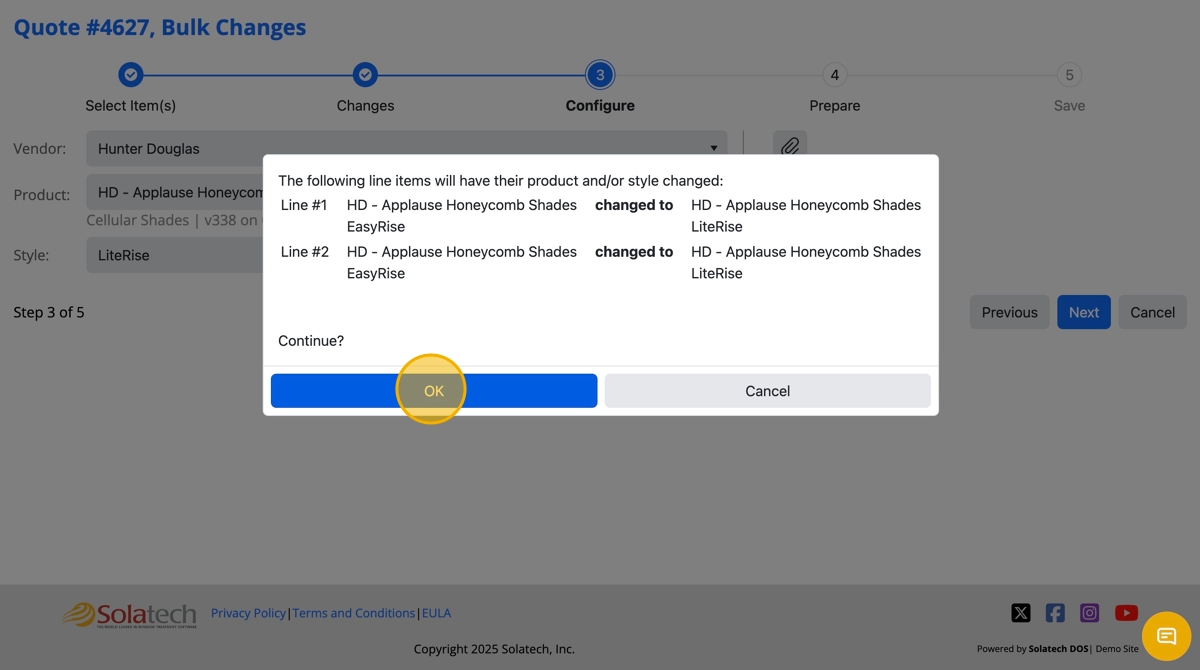Select step 3 Configure circle
The width and height of the screenshot is (1200, 670).
600,75
